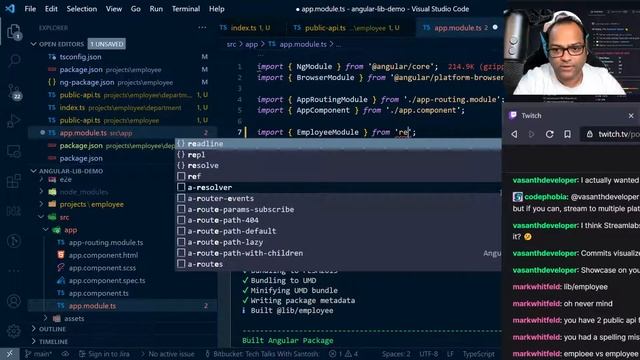Select the a-router-events suggestion
Screen dimensions: 640x360
coord(338,198)
